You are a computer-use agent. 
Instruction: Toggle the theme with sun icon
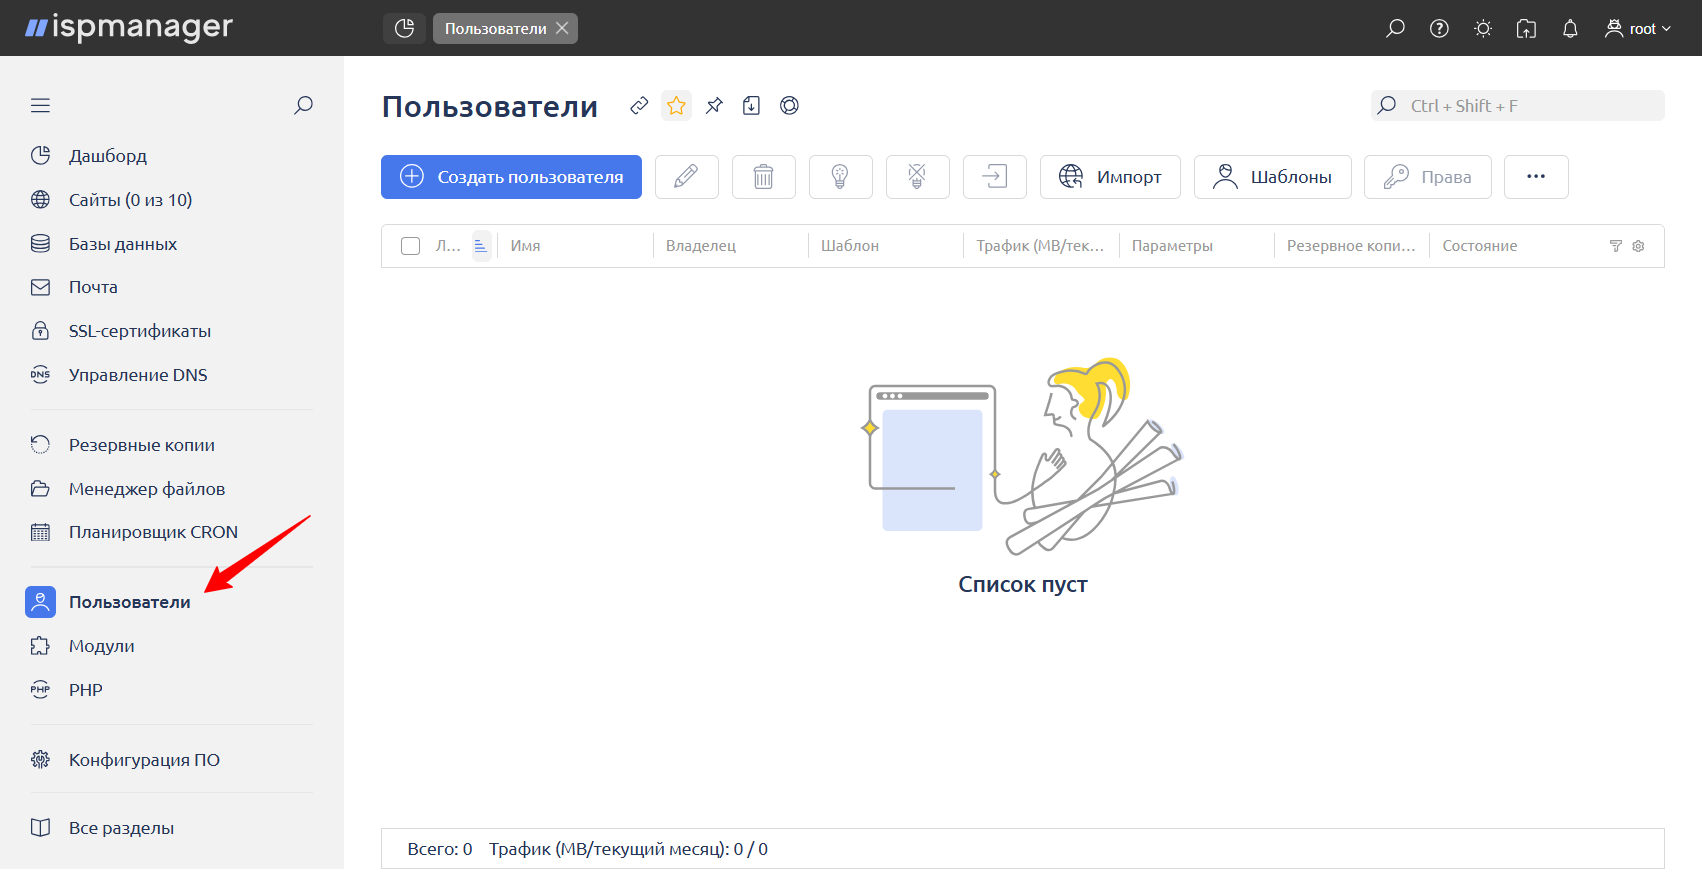[x=1483, y=29]
